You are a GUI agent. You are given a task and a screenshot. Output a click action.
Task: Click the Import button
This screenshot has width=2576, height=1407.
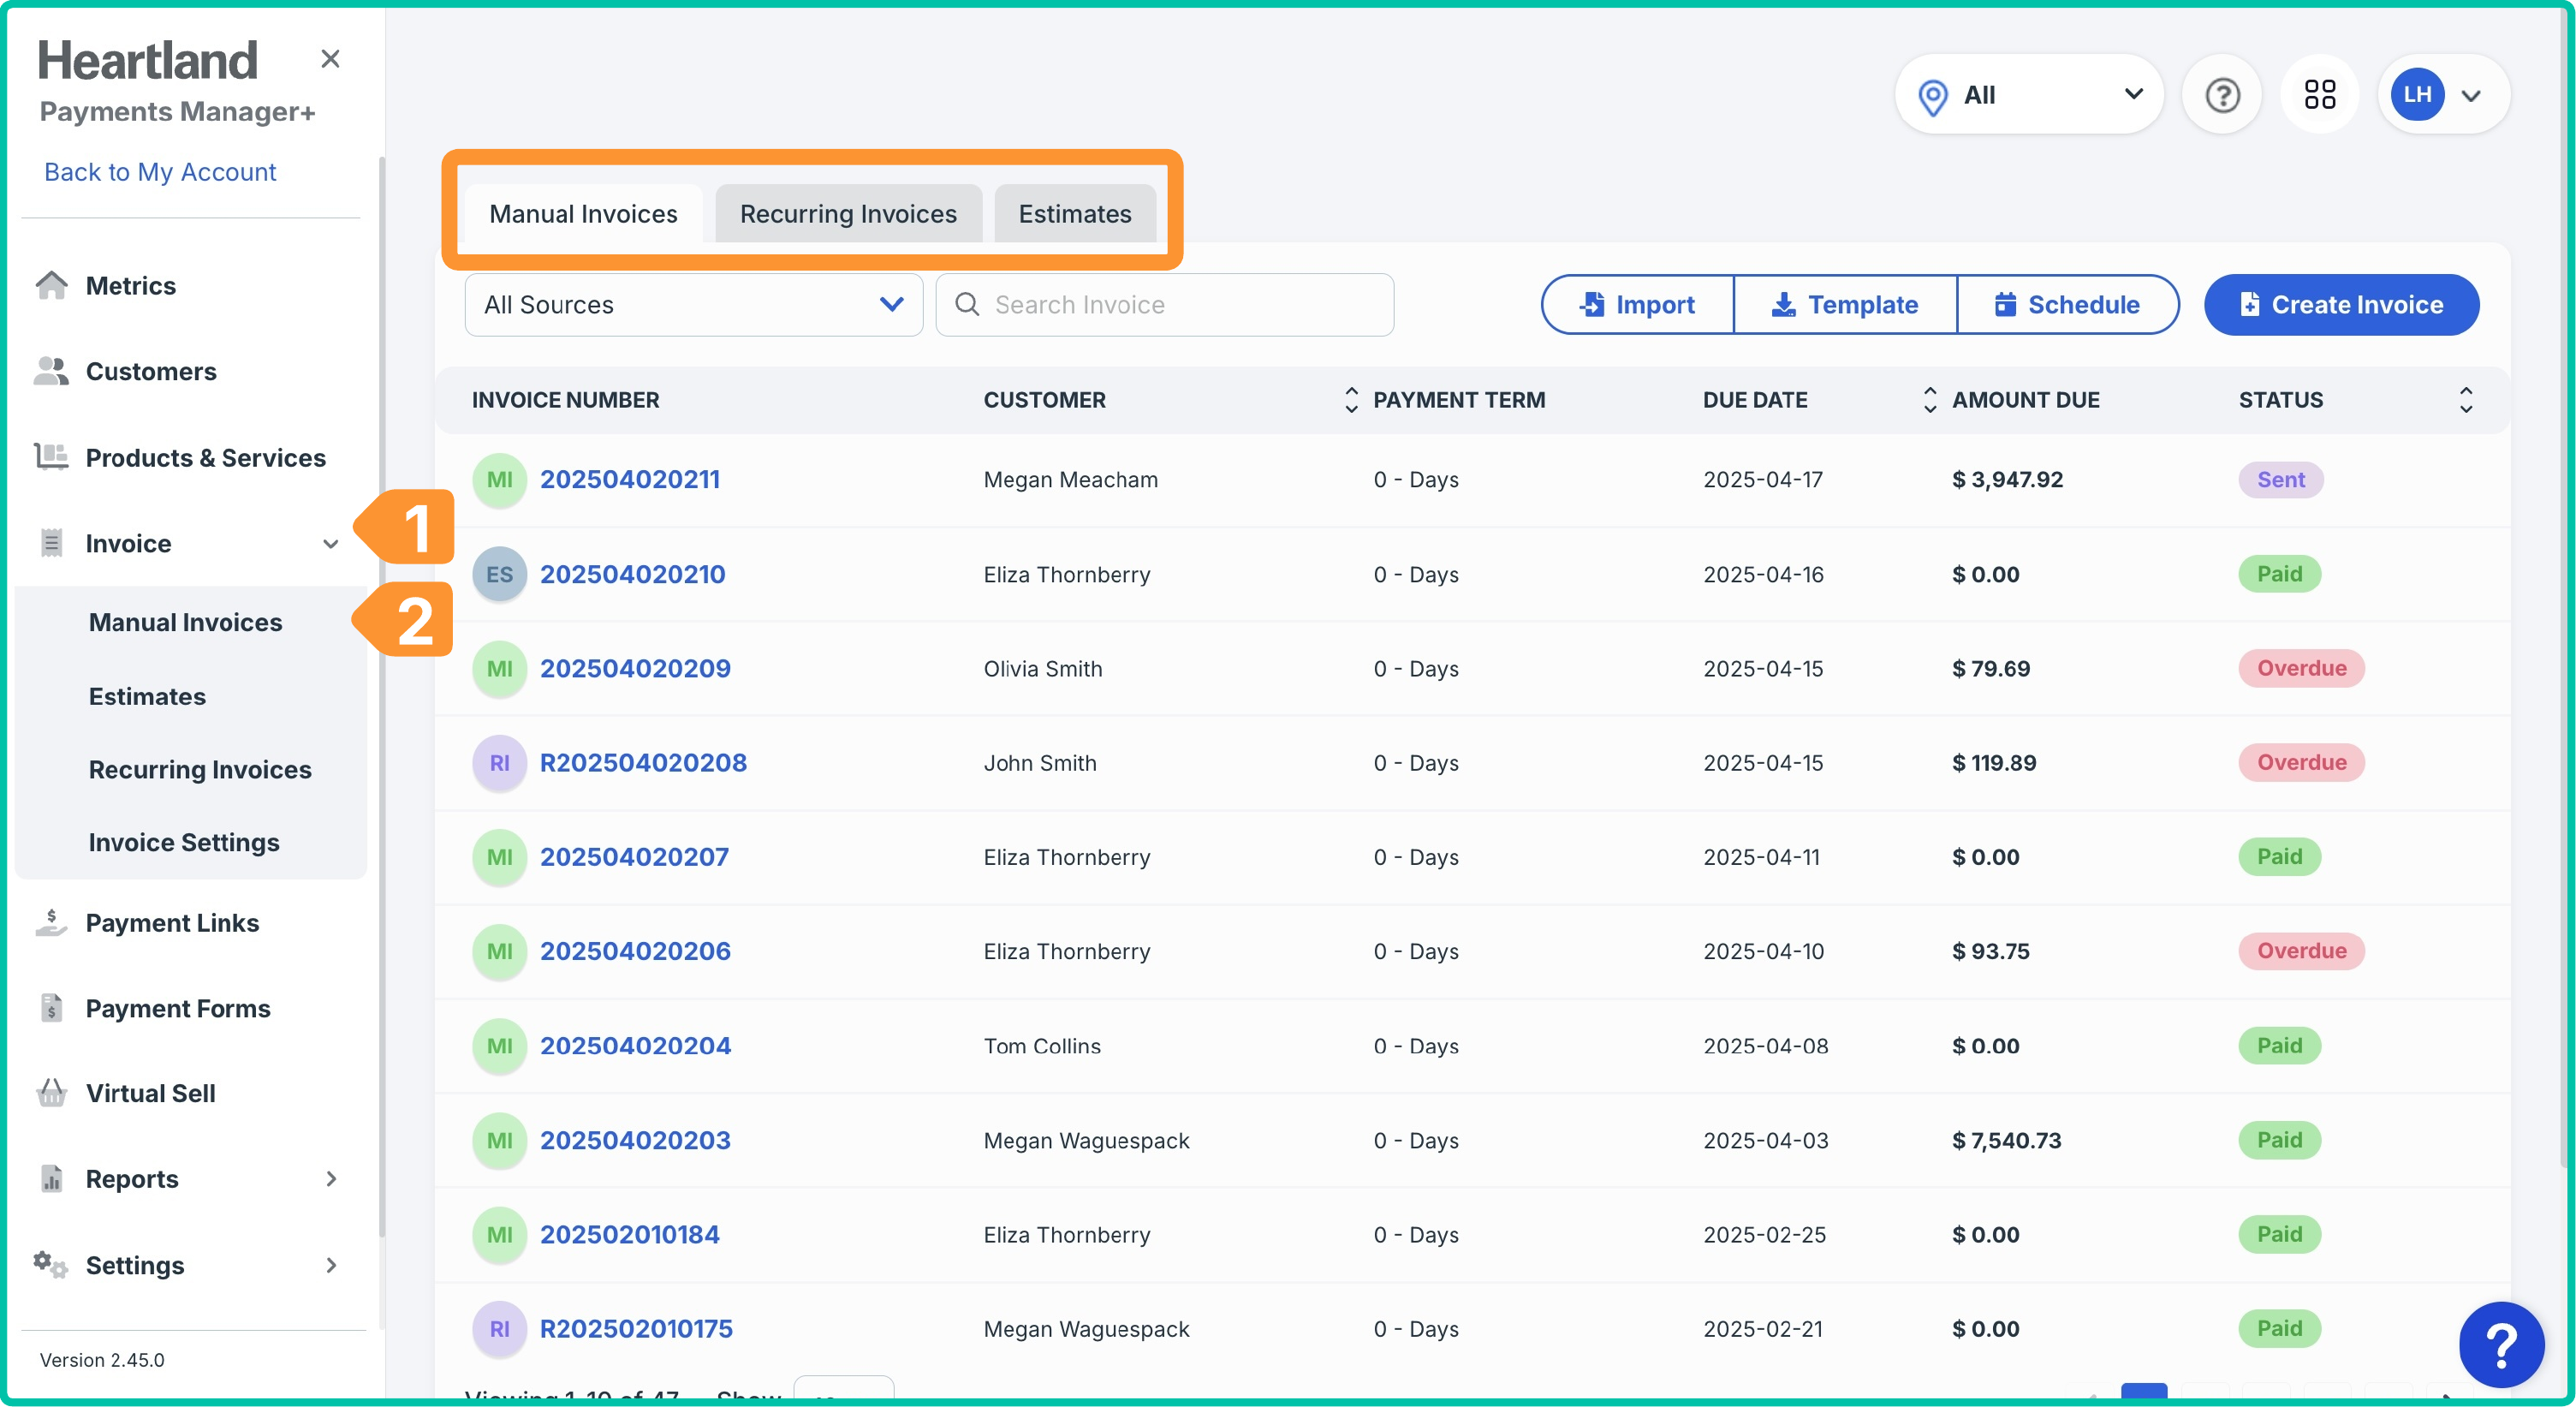pyautogui.click(x=1638, y=305)
